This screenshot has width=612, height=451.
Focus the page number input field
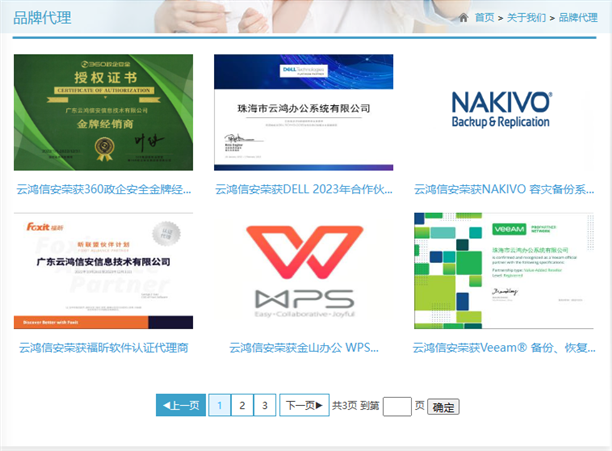tap(397, 407)
